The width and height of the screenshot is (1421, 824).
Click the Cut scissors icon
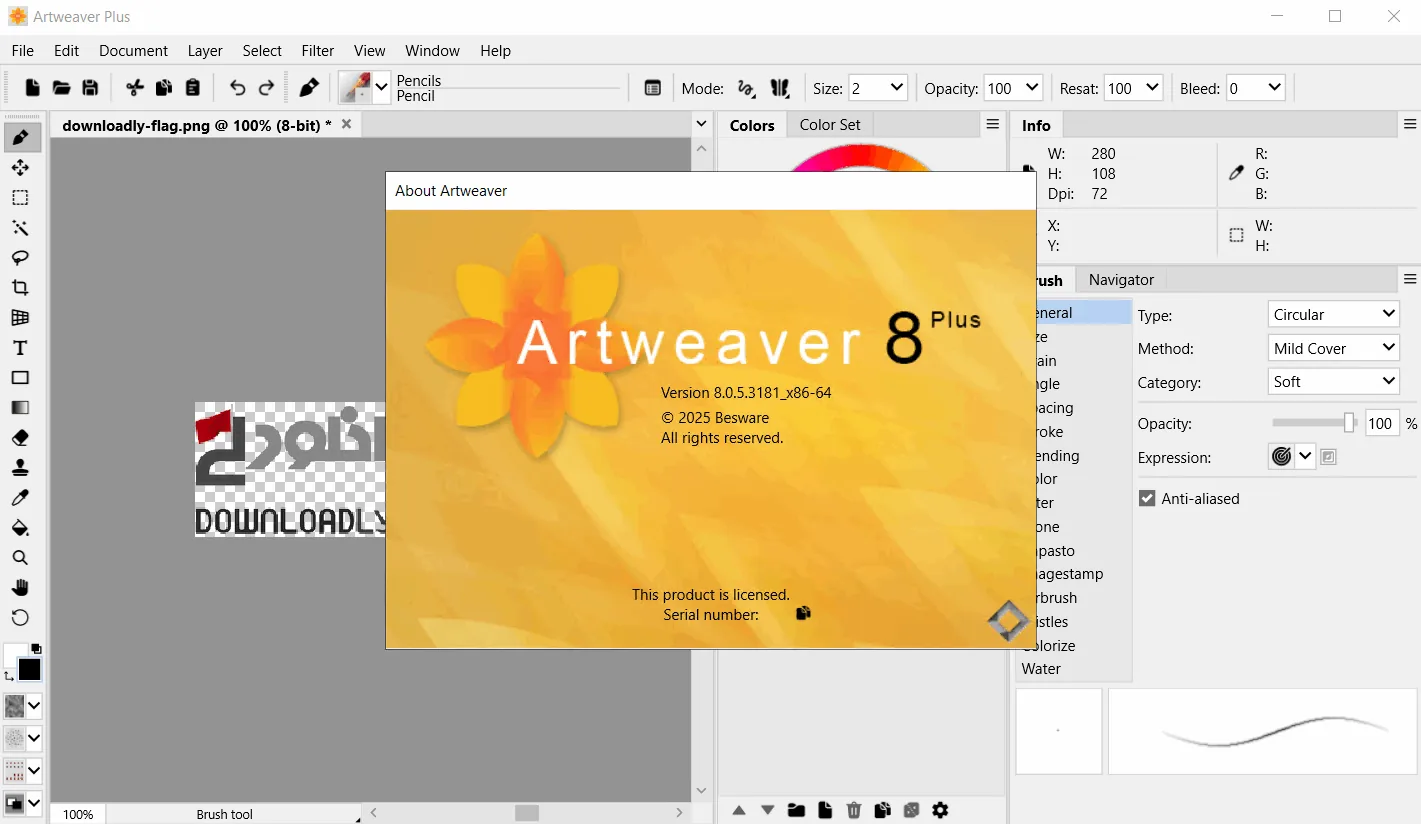point(135,88)
